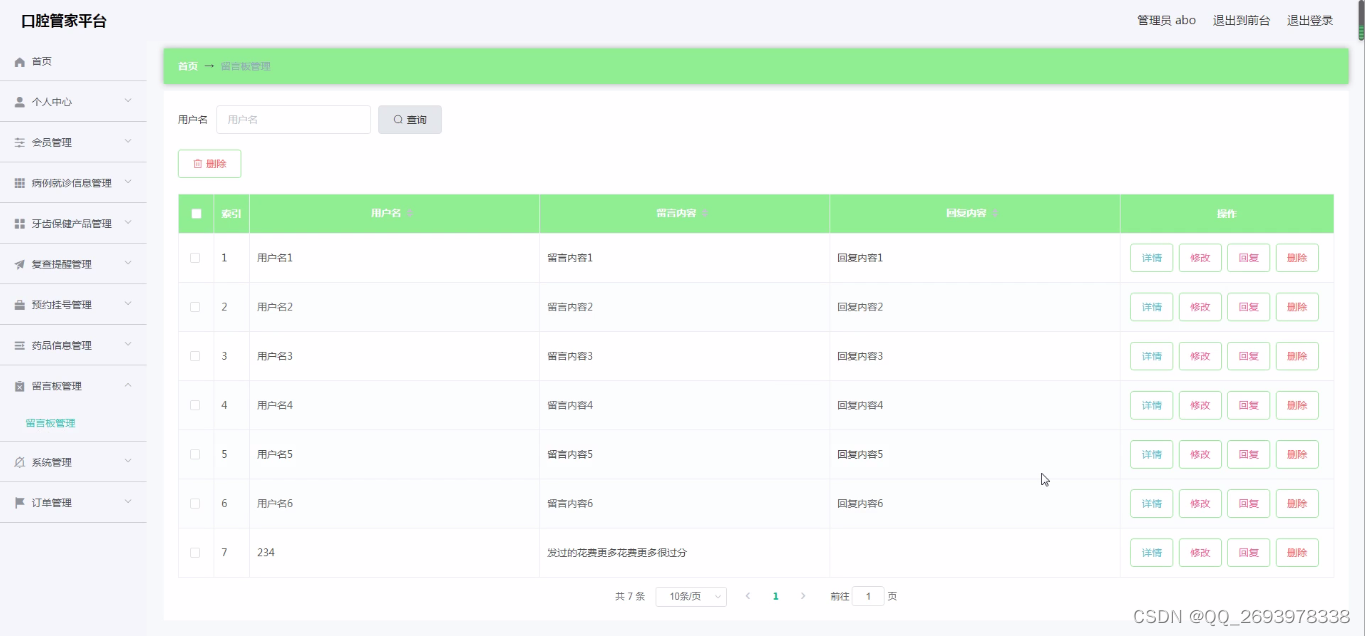This screenshot has height=636, width=1365.
Task: Click the 前往 page number input
Action: point(868,597)
